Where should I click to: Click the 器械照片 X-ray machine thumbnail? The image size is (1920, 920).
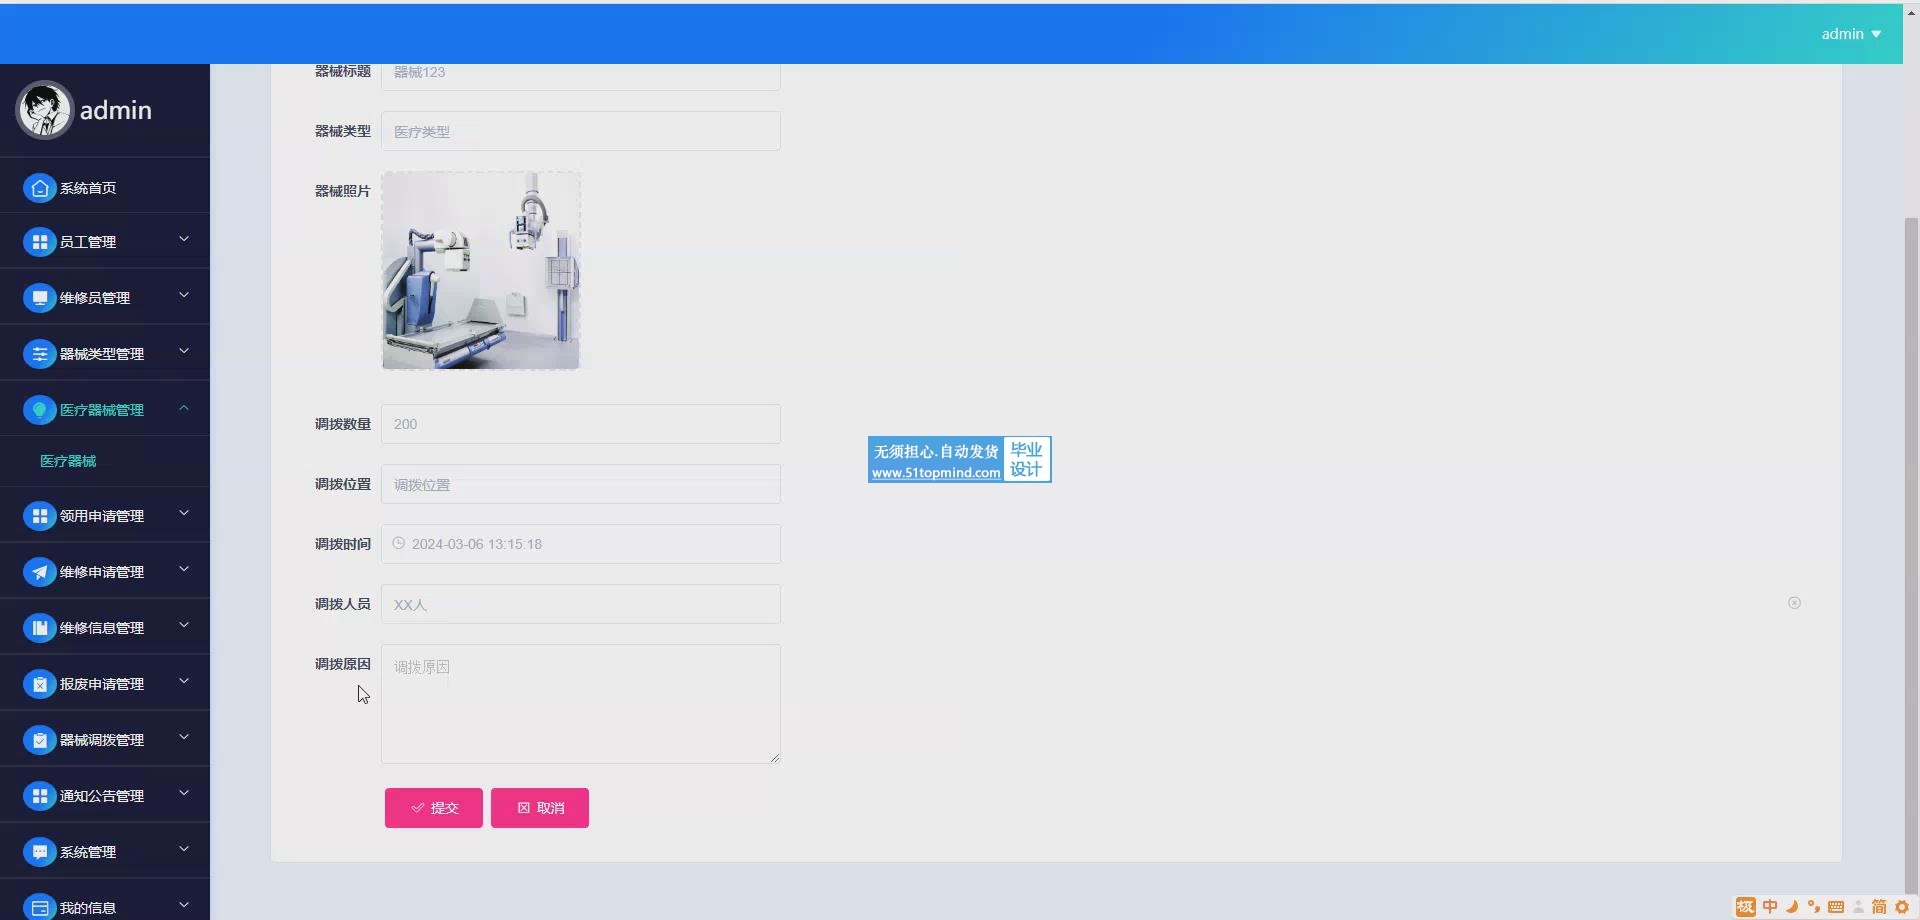point(481,270)
